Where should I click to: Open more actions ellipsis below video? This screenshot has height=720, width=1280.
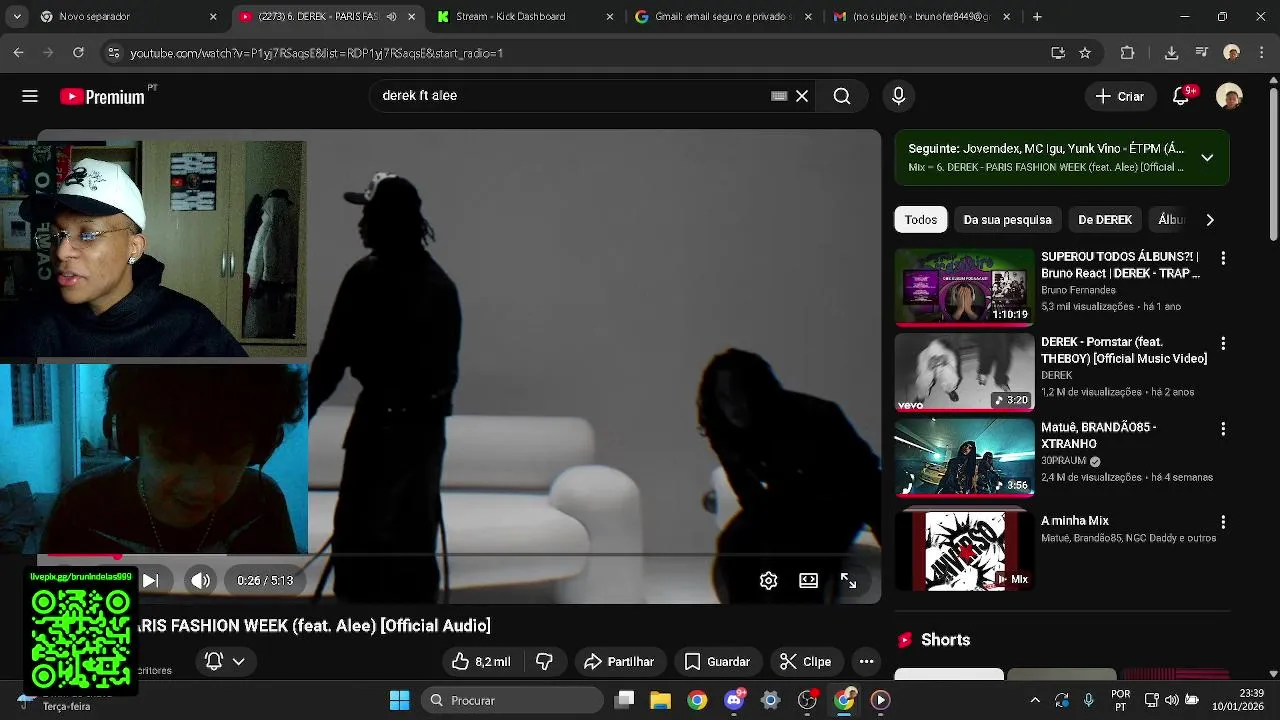[866, 661]
